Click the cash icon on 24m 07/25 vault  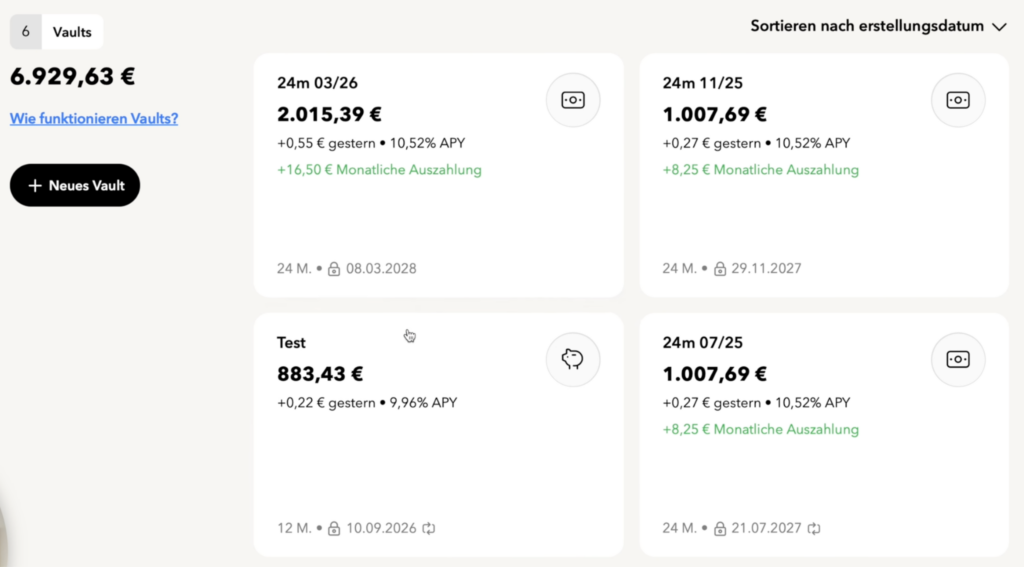958,359
